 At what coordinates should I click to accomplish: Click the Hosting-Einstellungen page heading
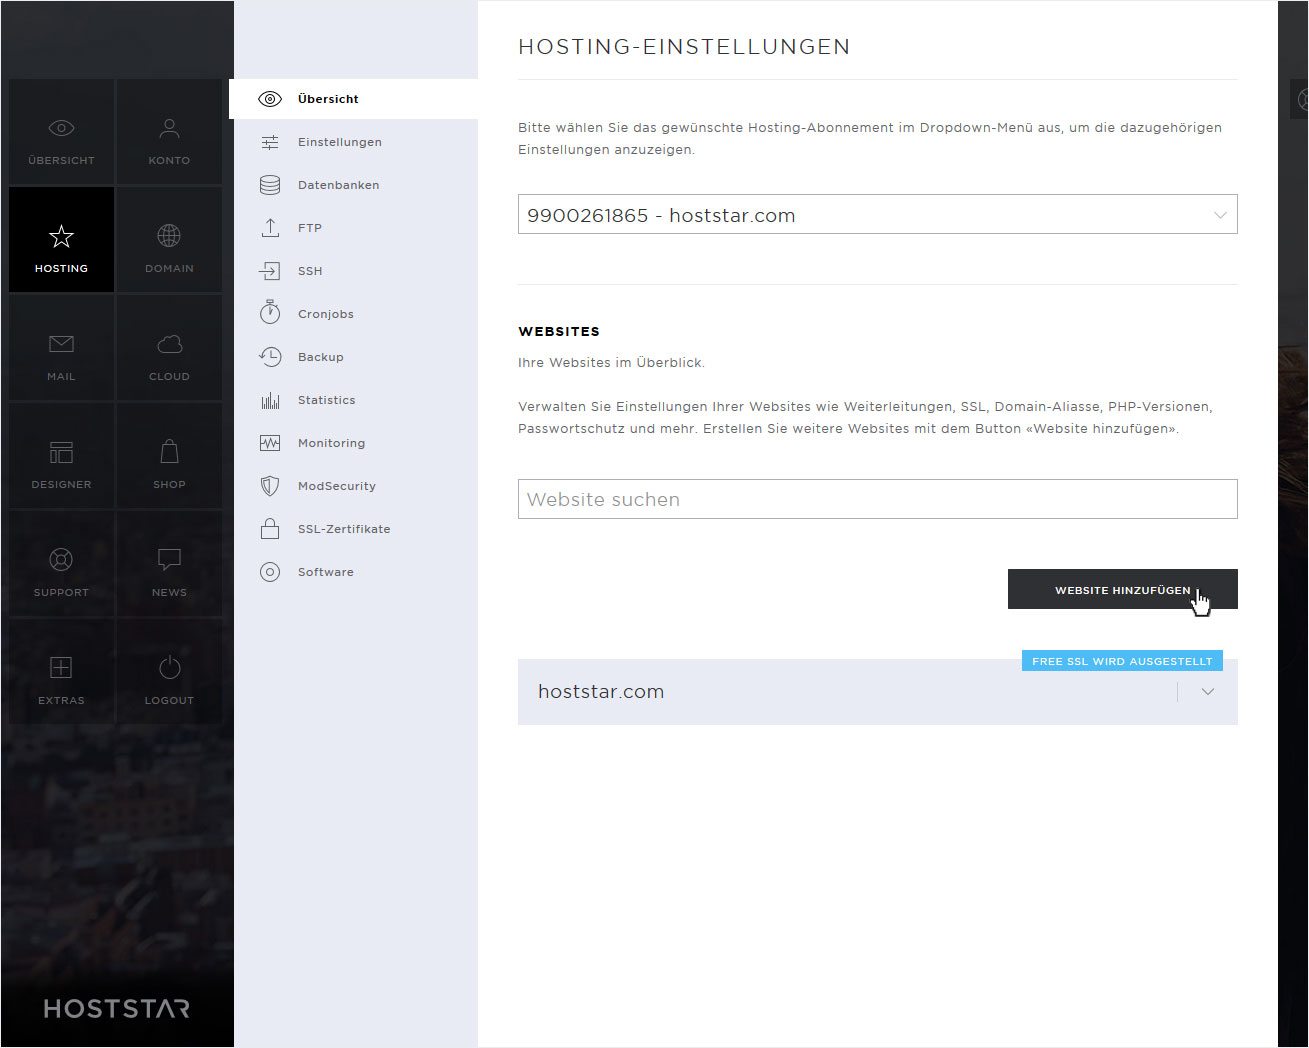point(684,47)
